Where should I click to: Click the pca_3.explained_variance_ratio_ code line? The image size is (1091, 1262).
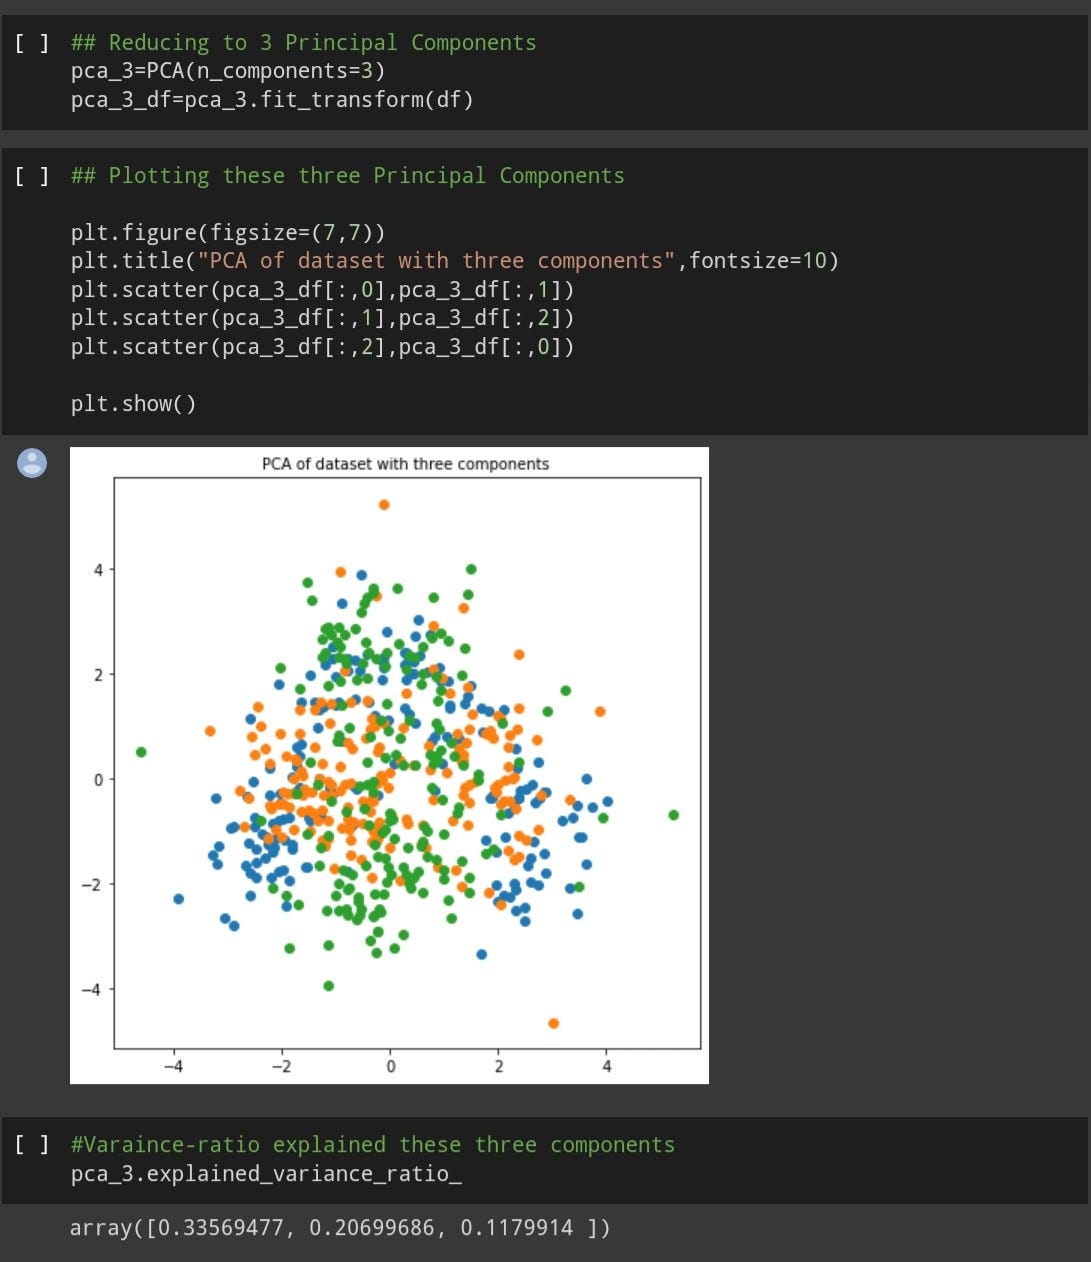(x=265, y=1173)
